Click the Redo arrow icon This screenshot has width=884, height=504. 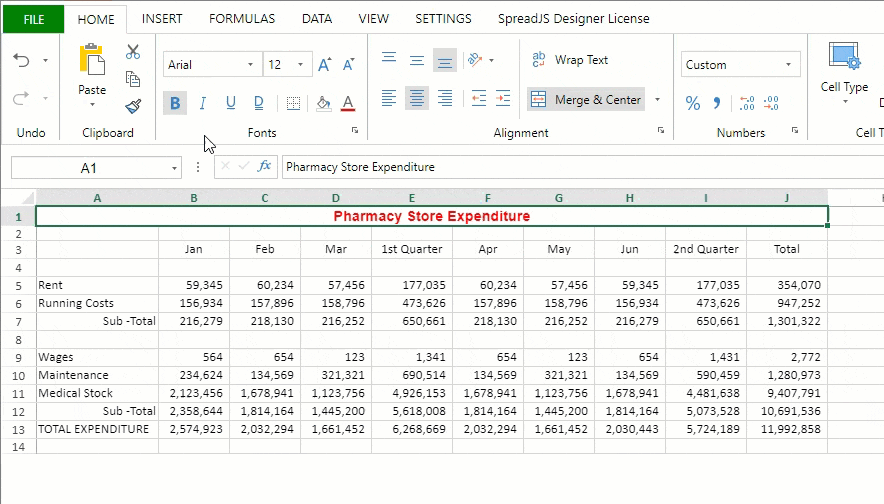[21, 99]
